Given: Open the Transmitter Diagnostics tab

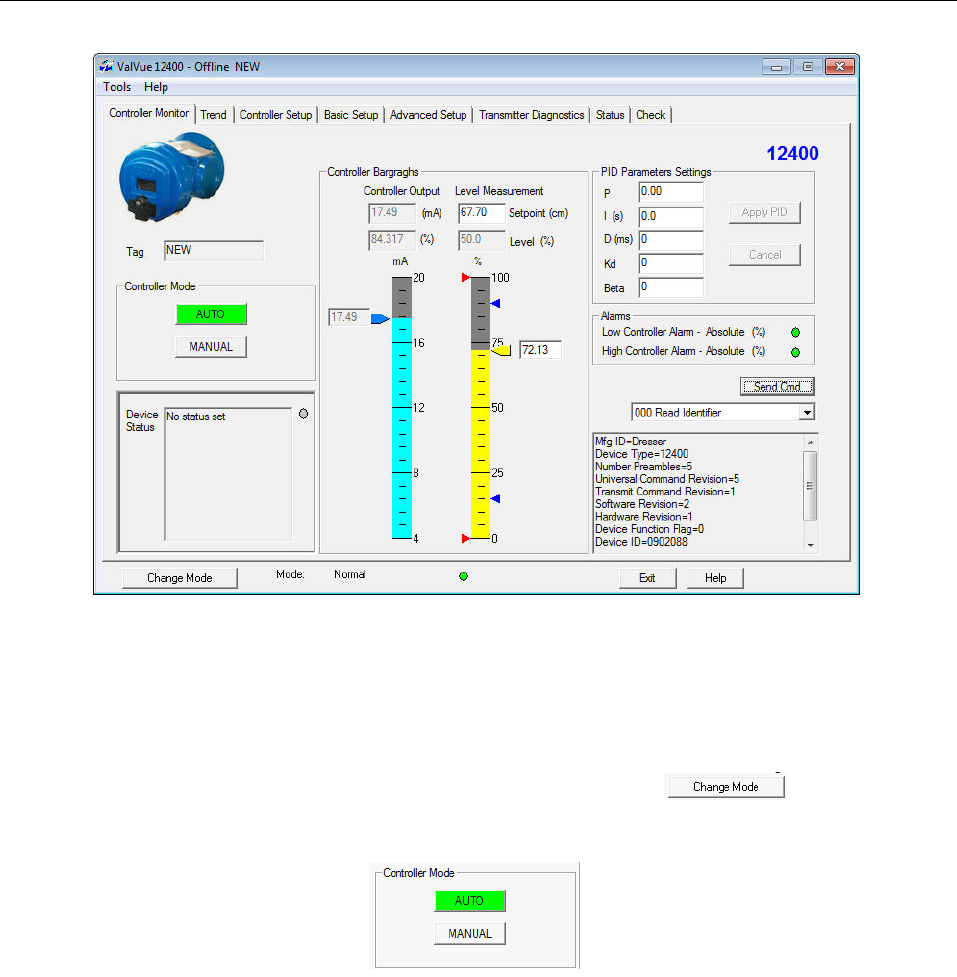Looking at the screenshot, I should click(531, 115).
